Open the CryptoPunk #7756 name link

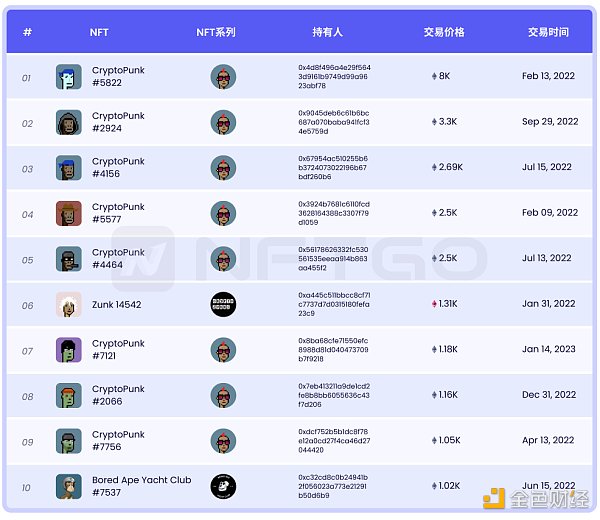[118, 440]
